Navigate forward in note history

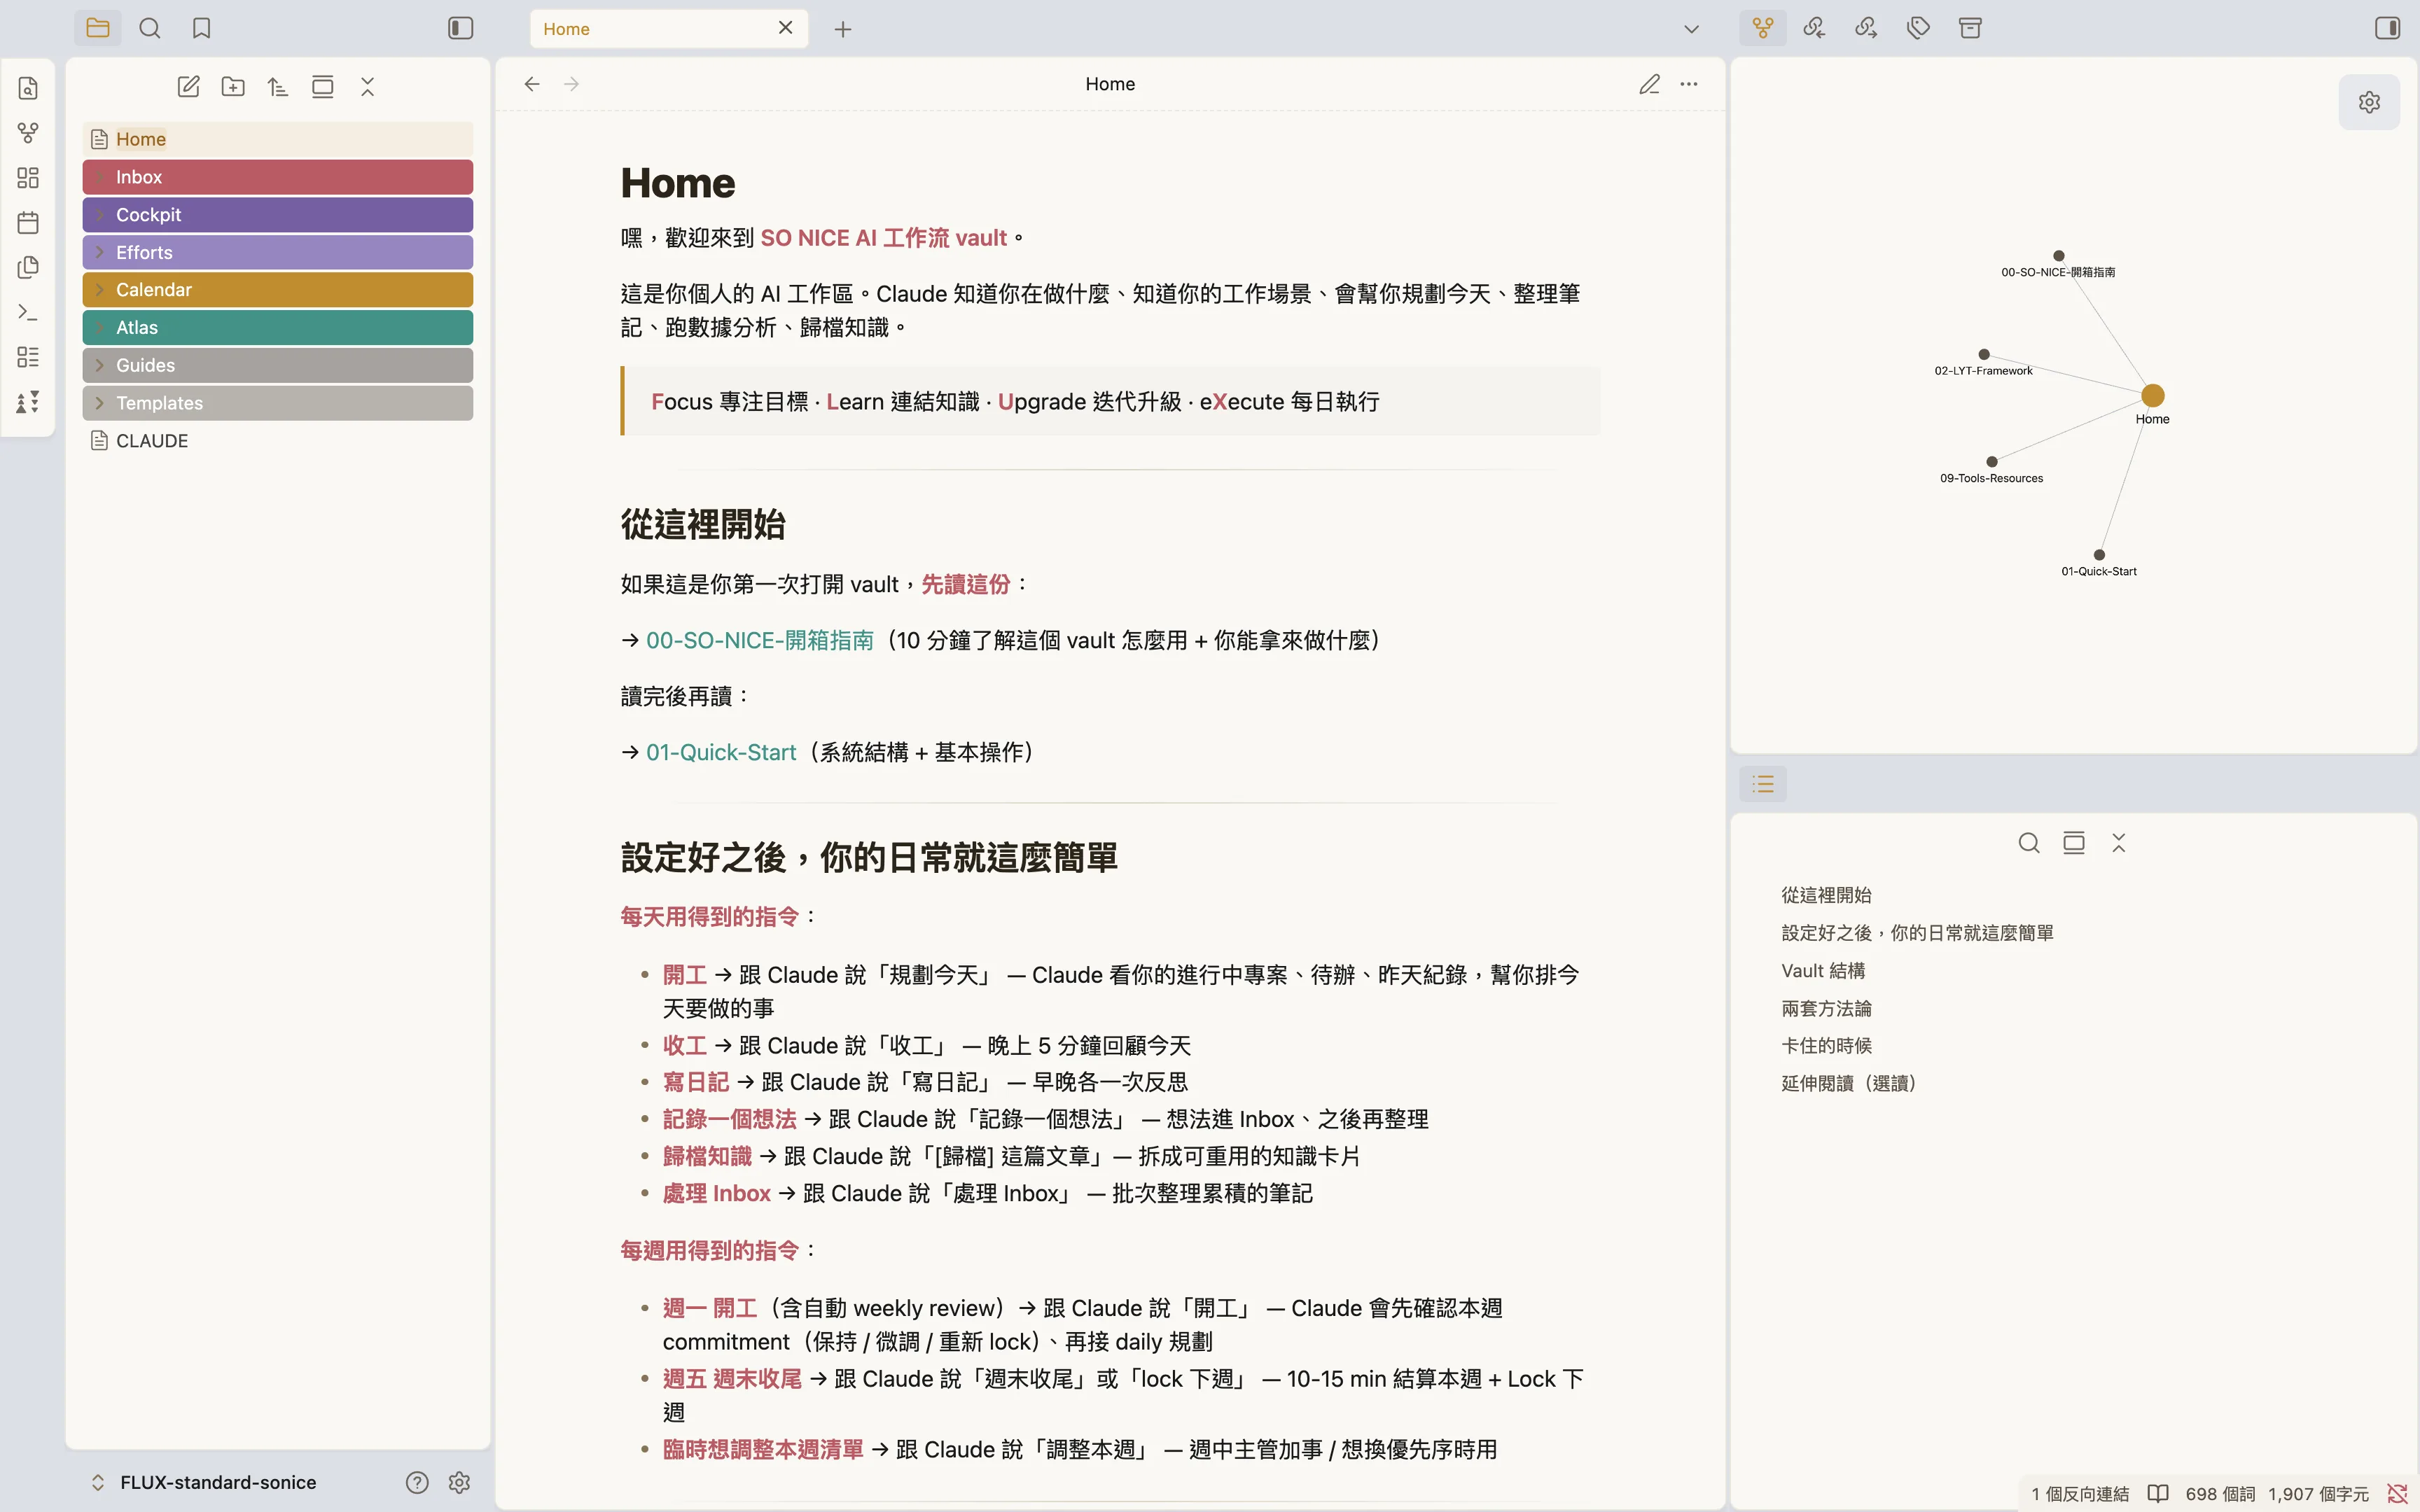click(572, 84)
